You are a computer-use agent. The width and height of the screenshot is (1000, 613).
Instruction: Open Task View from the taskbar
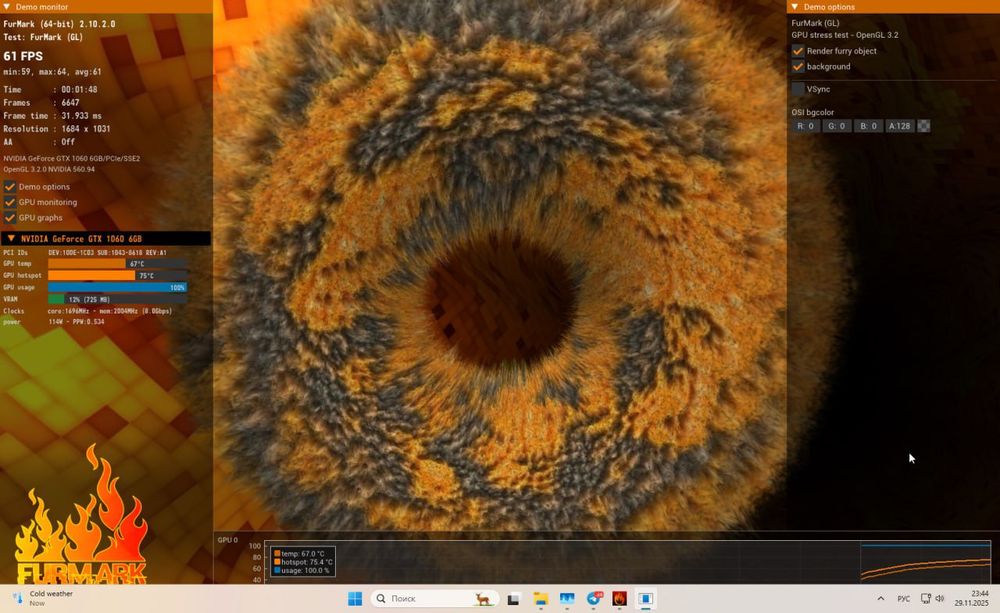(x=513, y=599)
